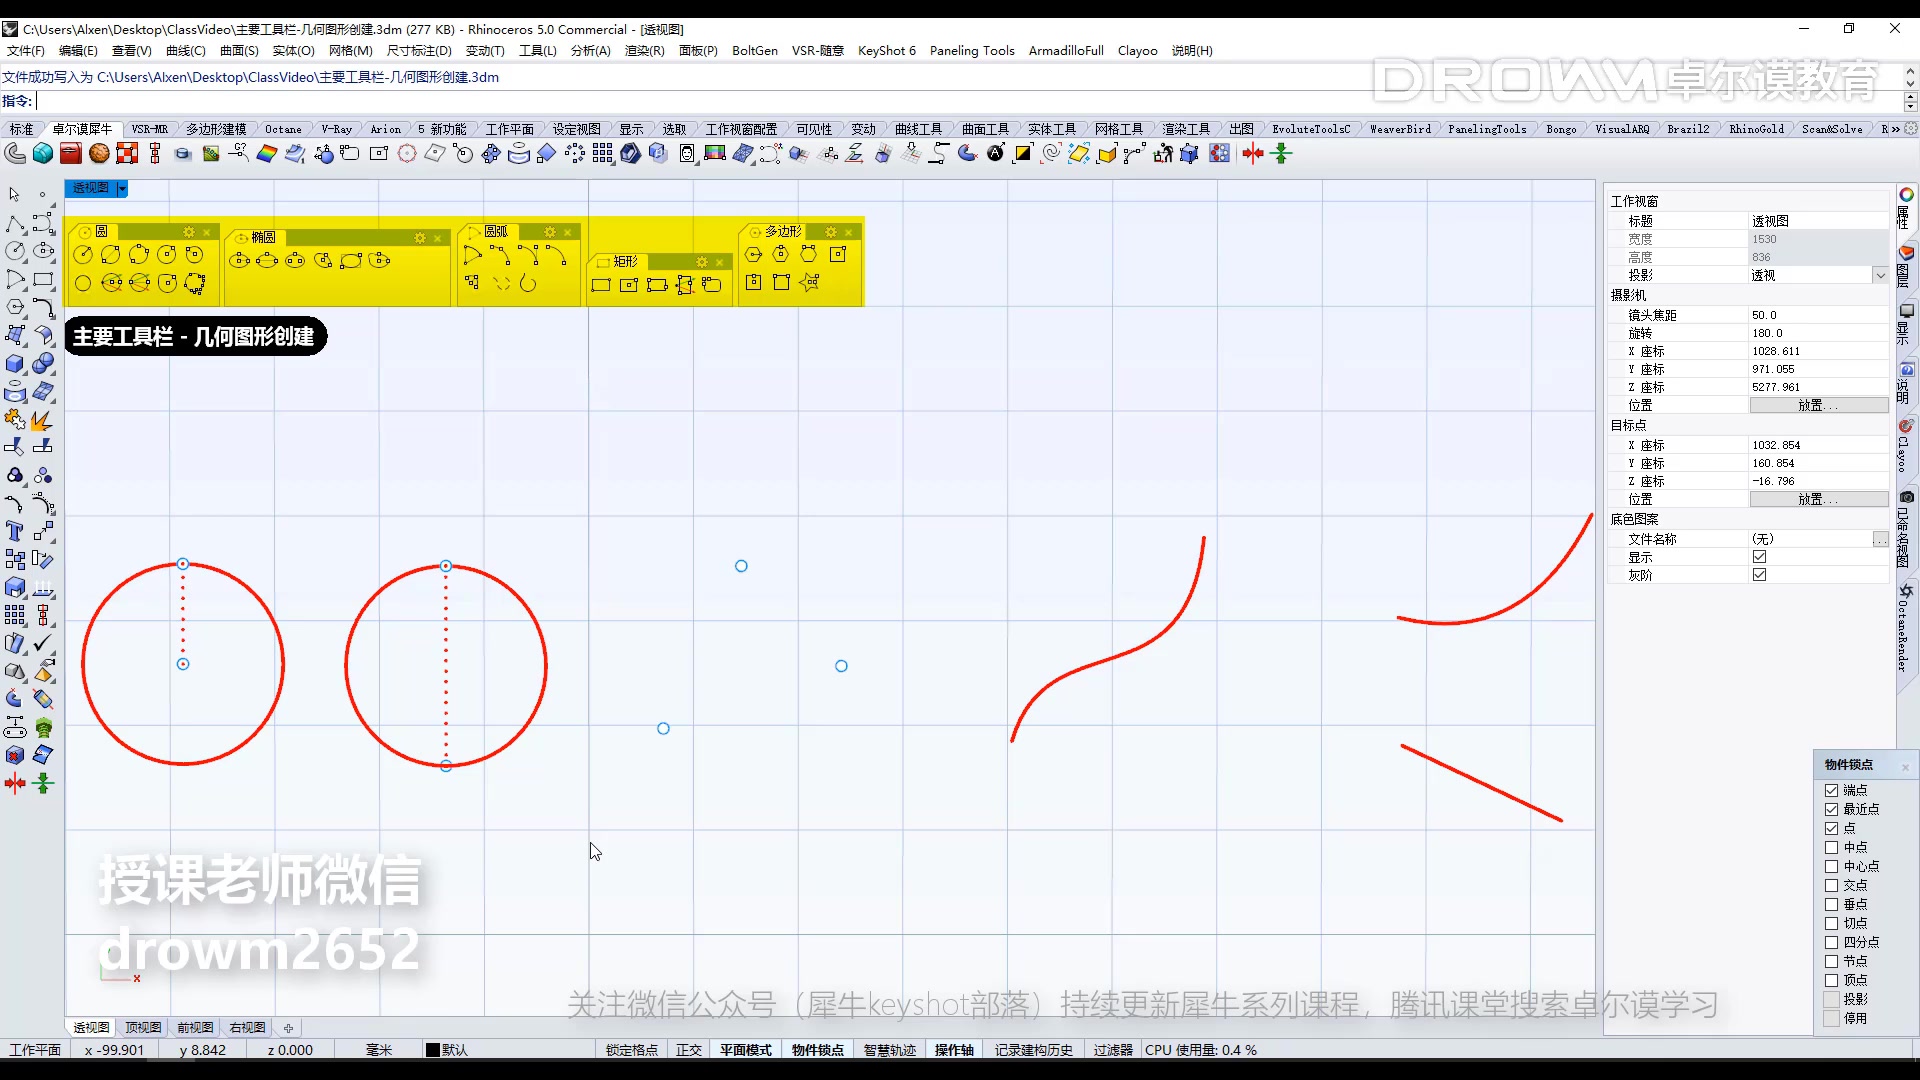
Task: Click the rainbow gradient surface toolbar icon
Action: [266, 153]
